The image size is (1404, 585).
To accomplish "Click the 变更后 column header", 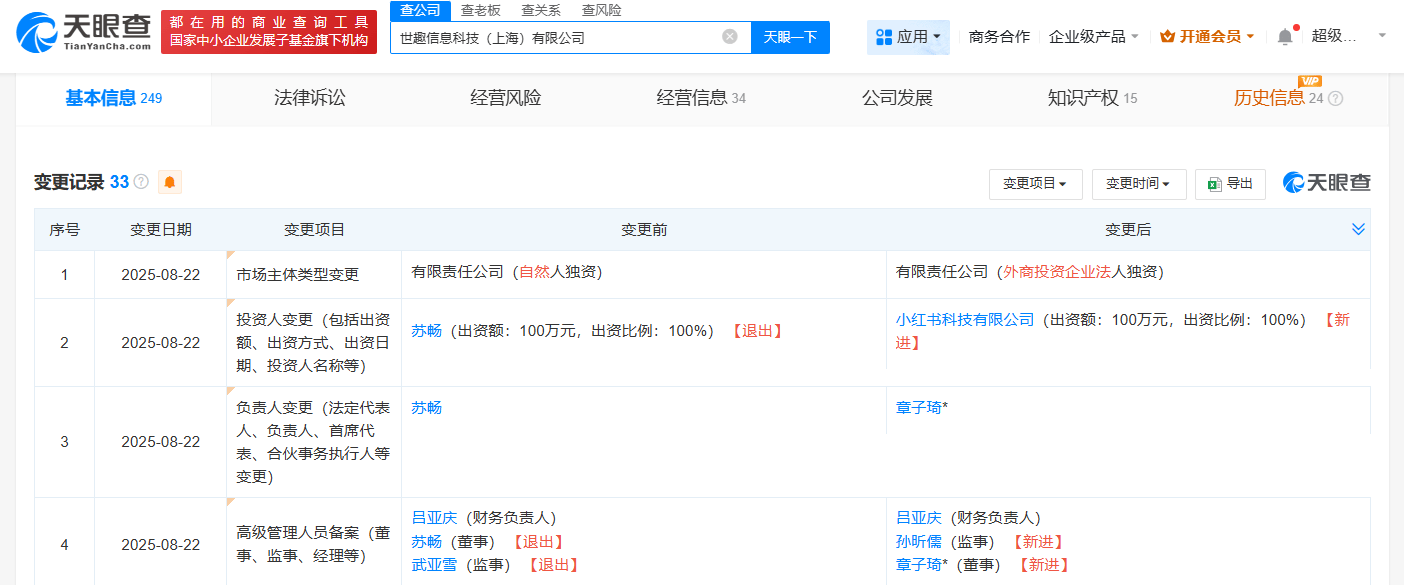I will pyautogui.click(x=1128, y=230).
